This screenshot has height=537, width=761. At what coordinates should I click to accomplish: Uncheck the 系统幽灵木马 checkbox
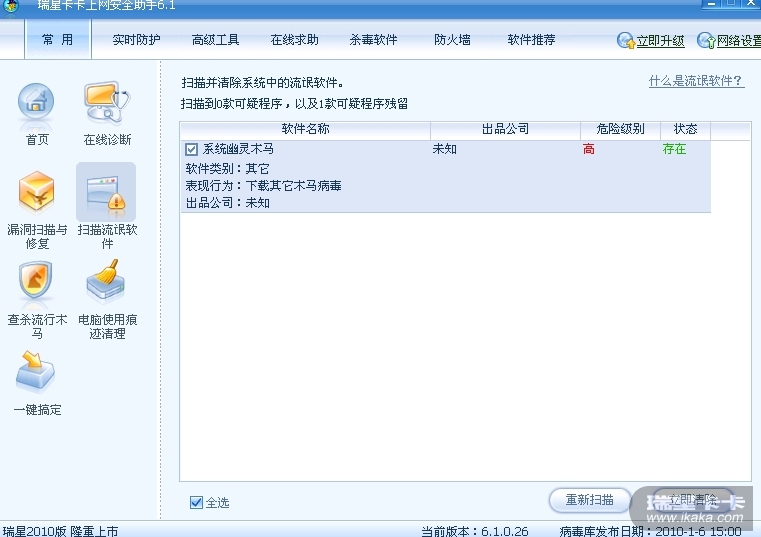191,149
